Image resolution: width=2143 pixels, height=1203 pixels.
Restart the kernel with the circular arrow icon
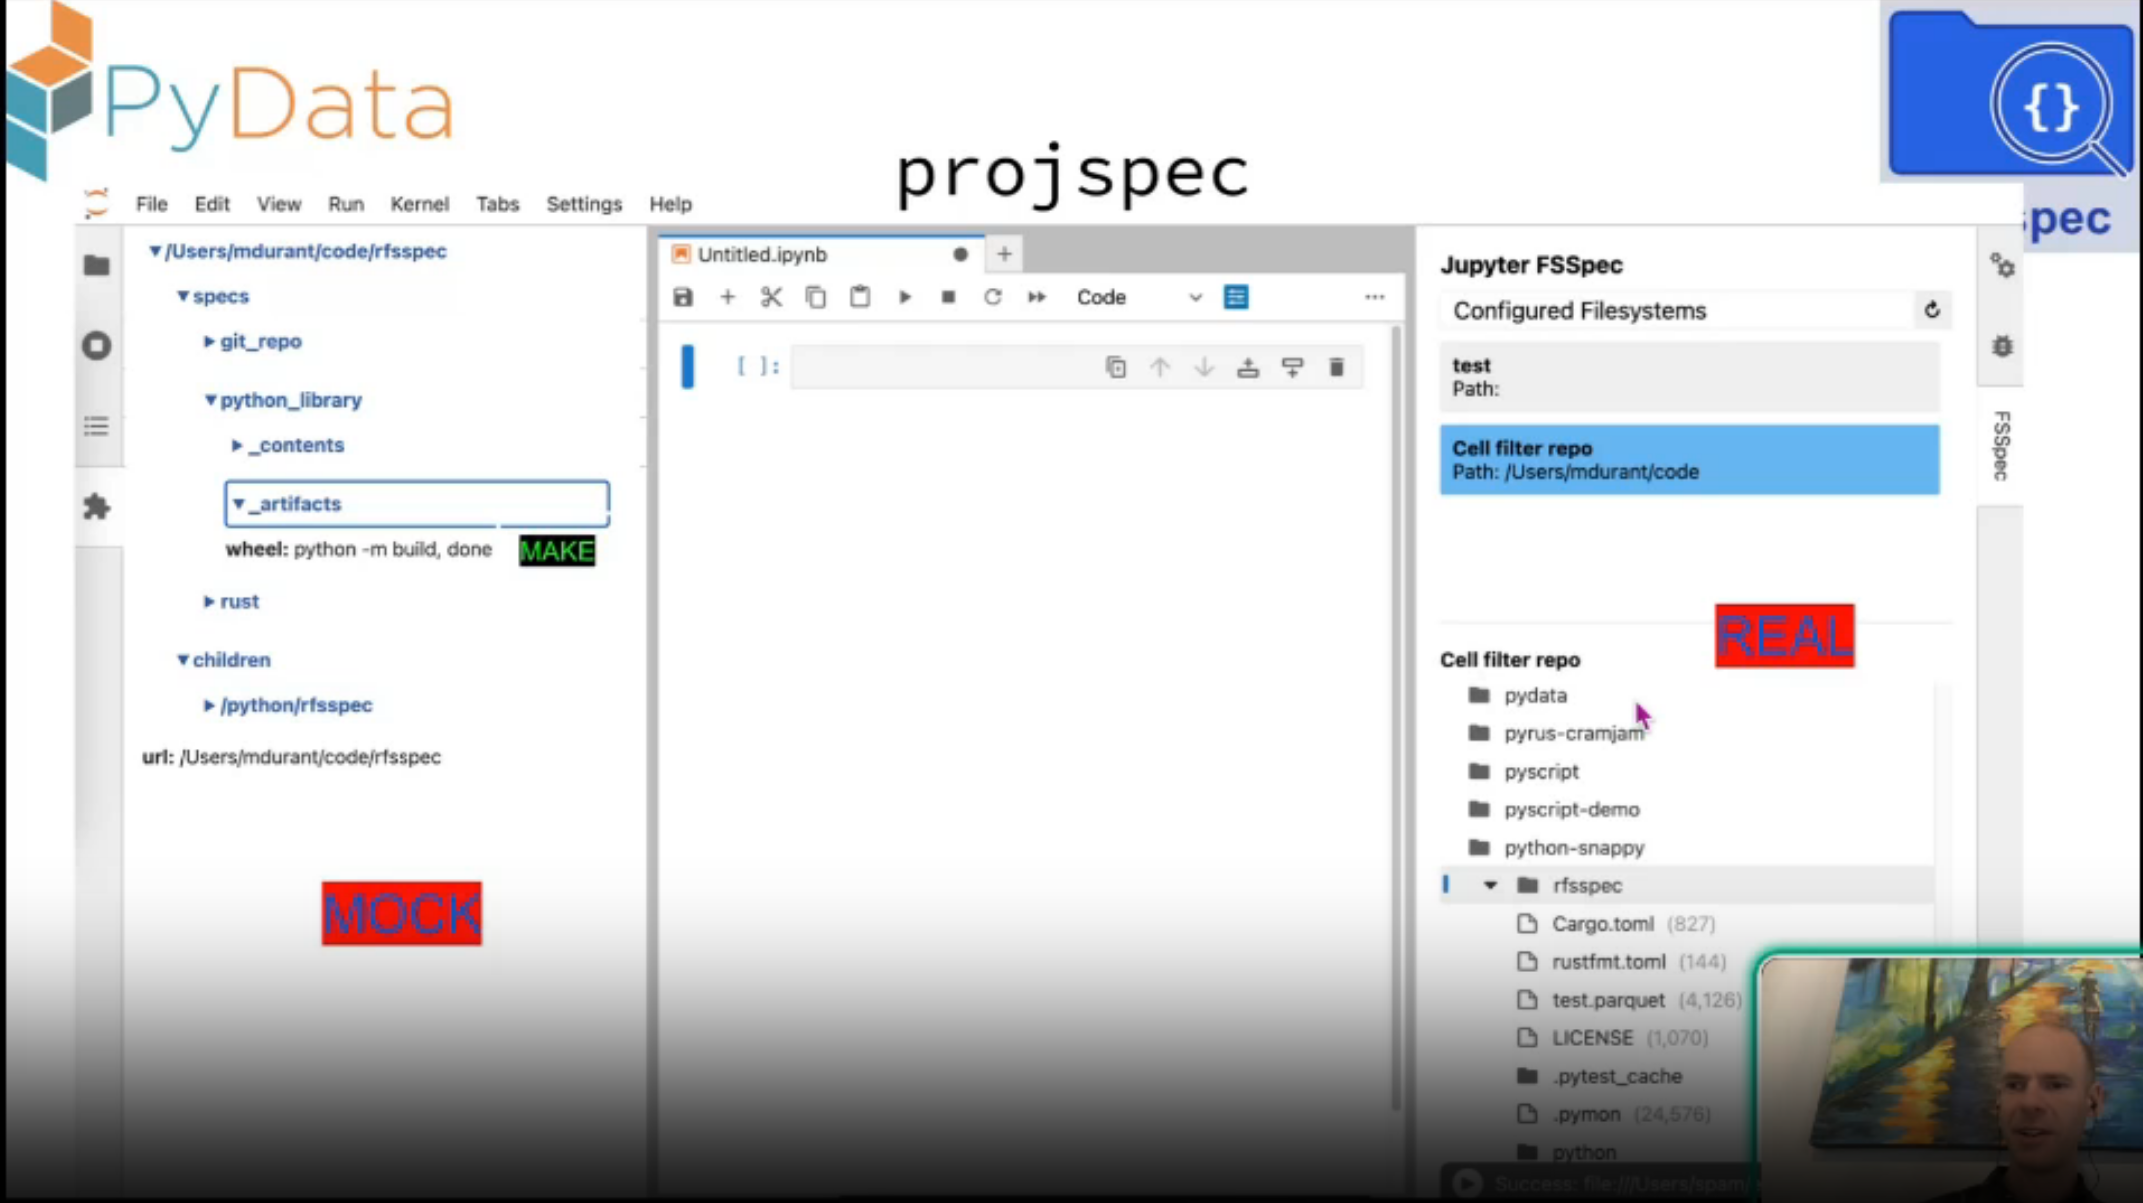pyautogui.click(x=992, y=297)
